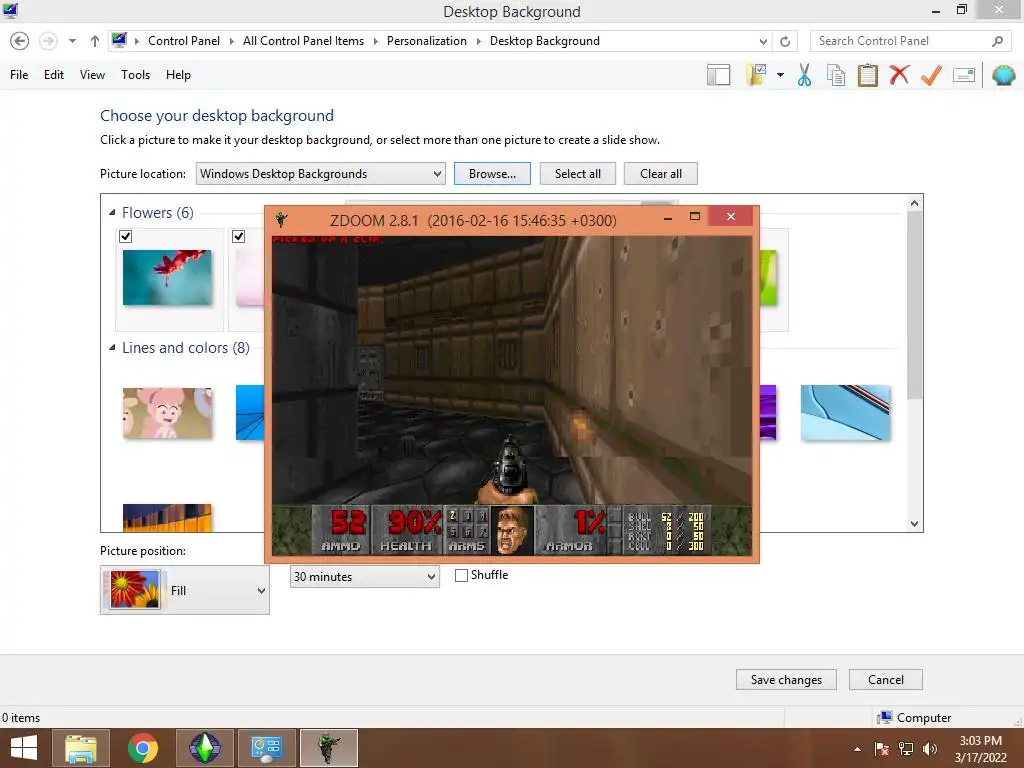Open the Picture position Fill dropdown

tap(185, 590)
